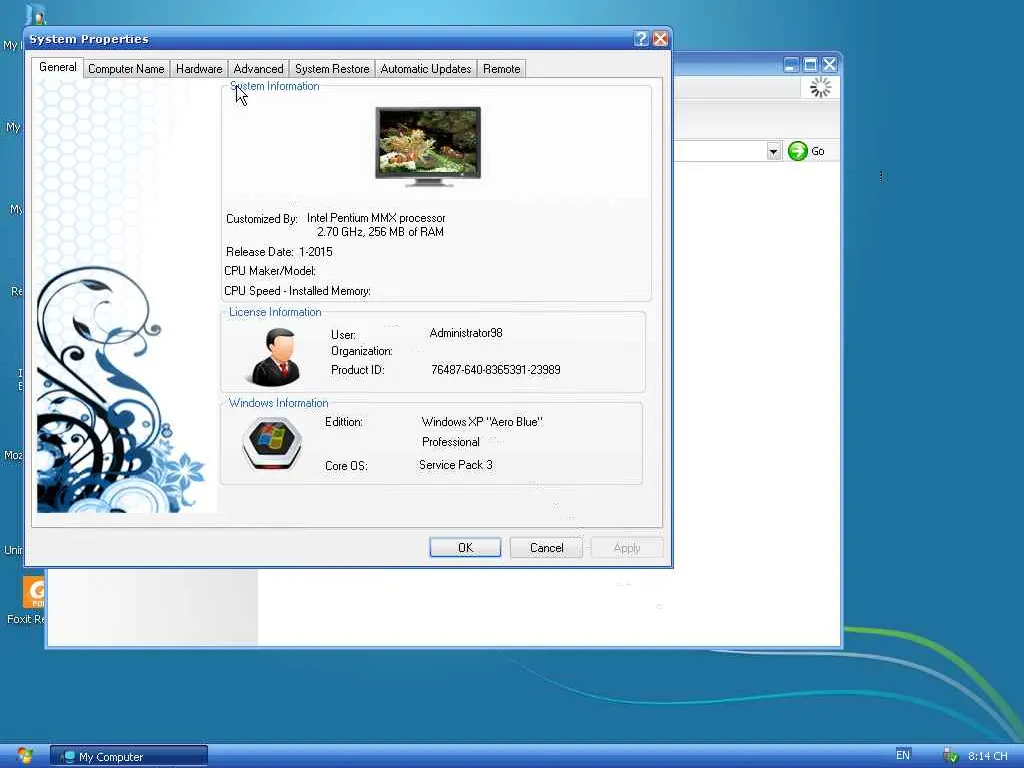Close the System Properties dialog
1024x768 pixels.
pos(660,39)
